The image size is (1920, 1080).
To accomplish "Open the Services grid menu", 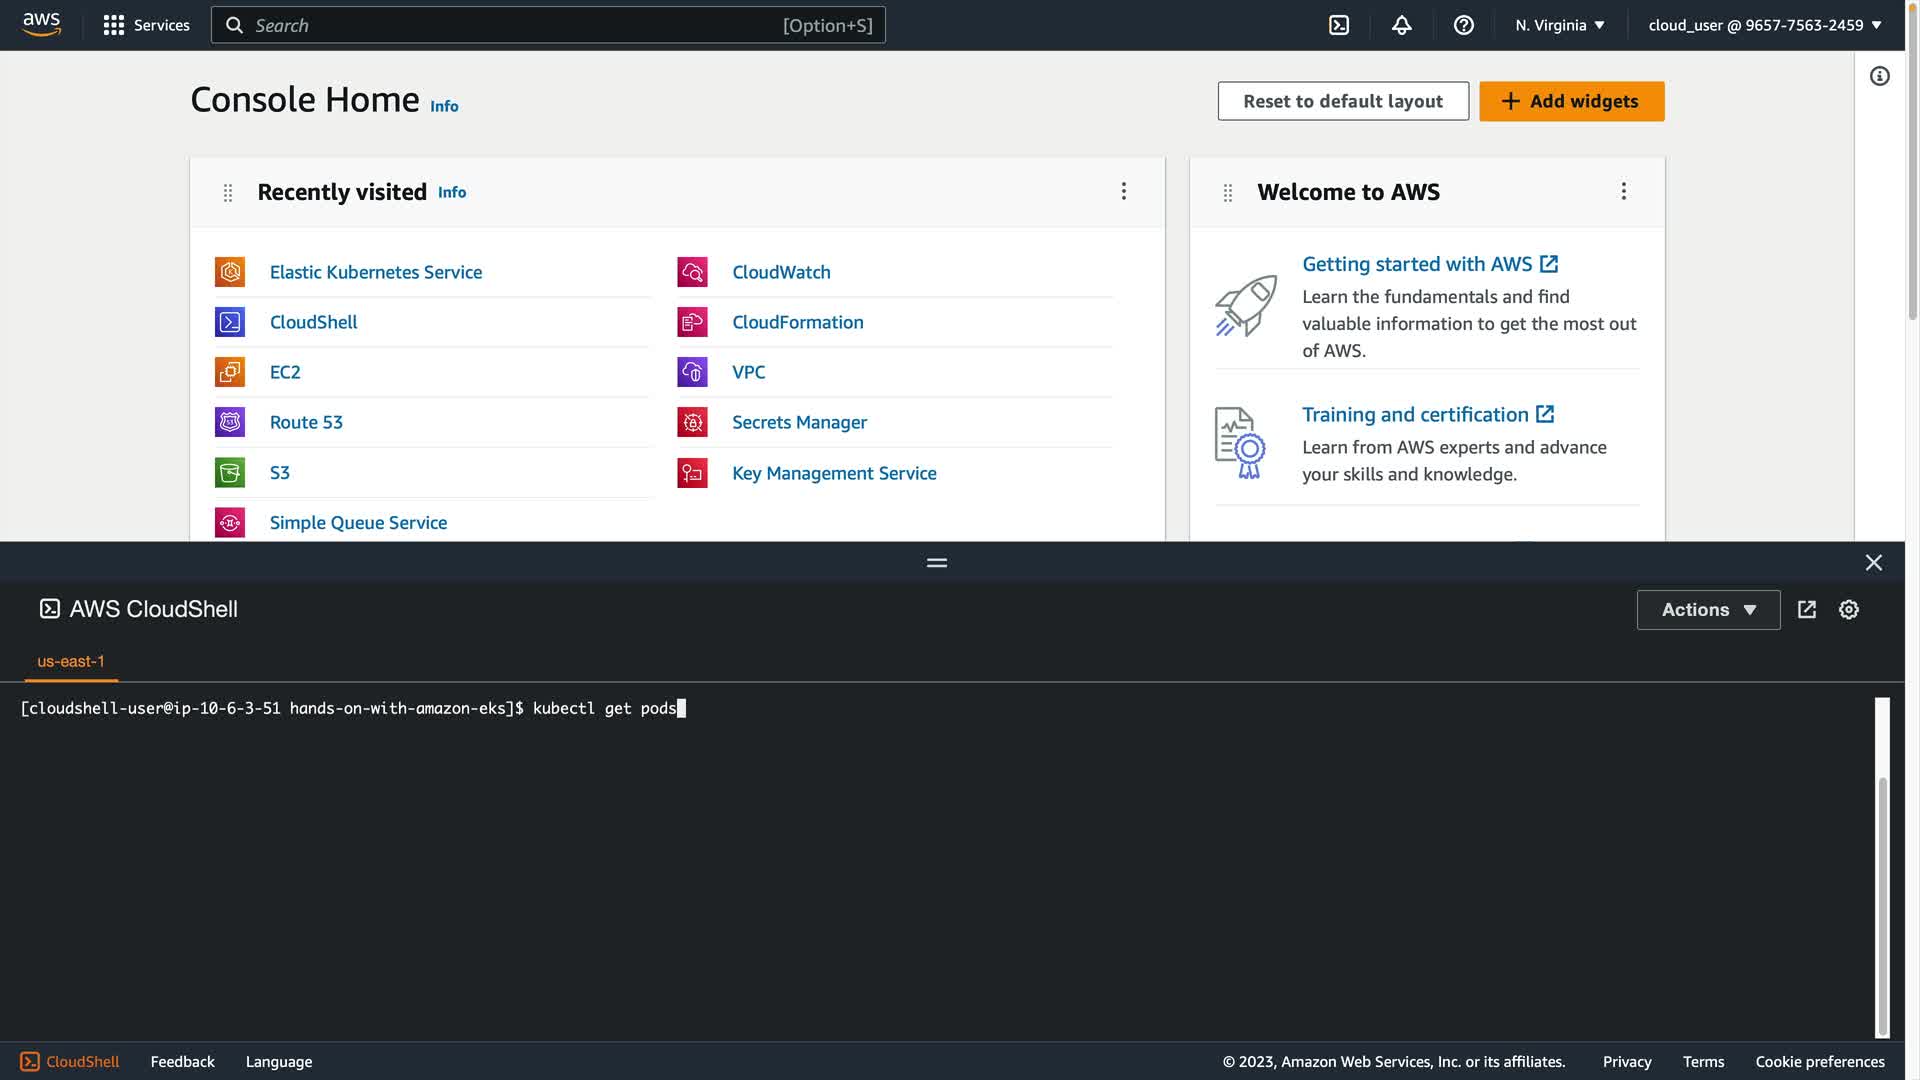I will point(146,25).
